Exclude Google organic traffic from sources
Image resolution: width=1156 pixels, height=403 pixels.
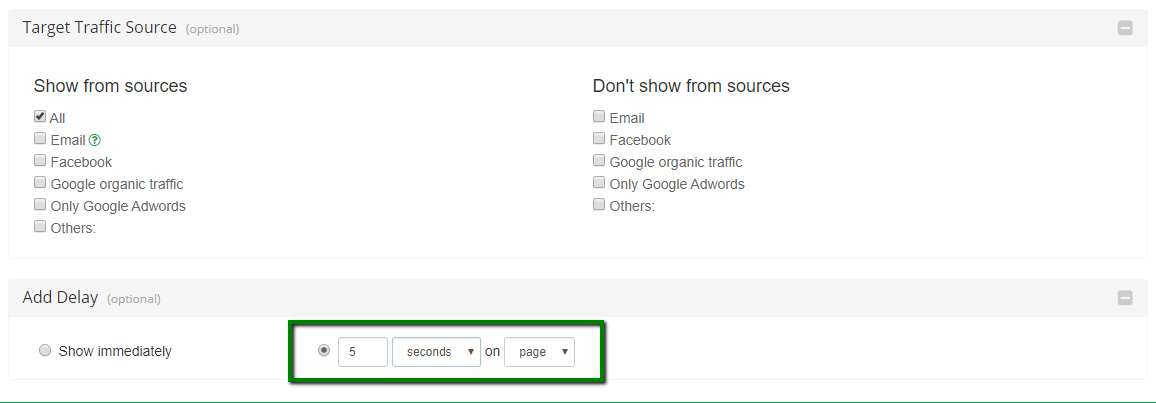599,161
